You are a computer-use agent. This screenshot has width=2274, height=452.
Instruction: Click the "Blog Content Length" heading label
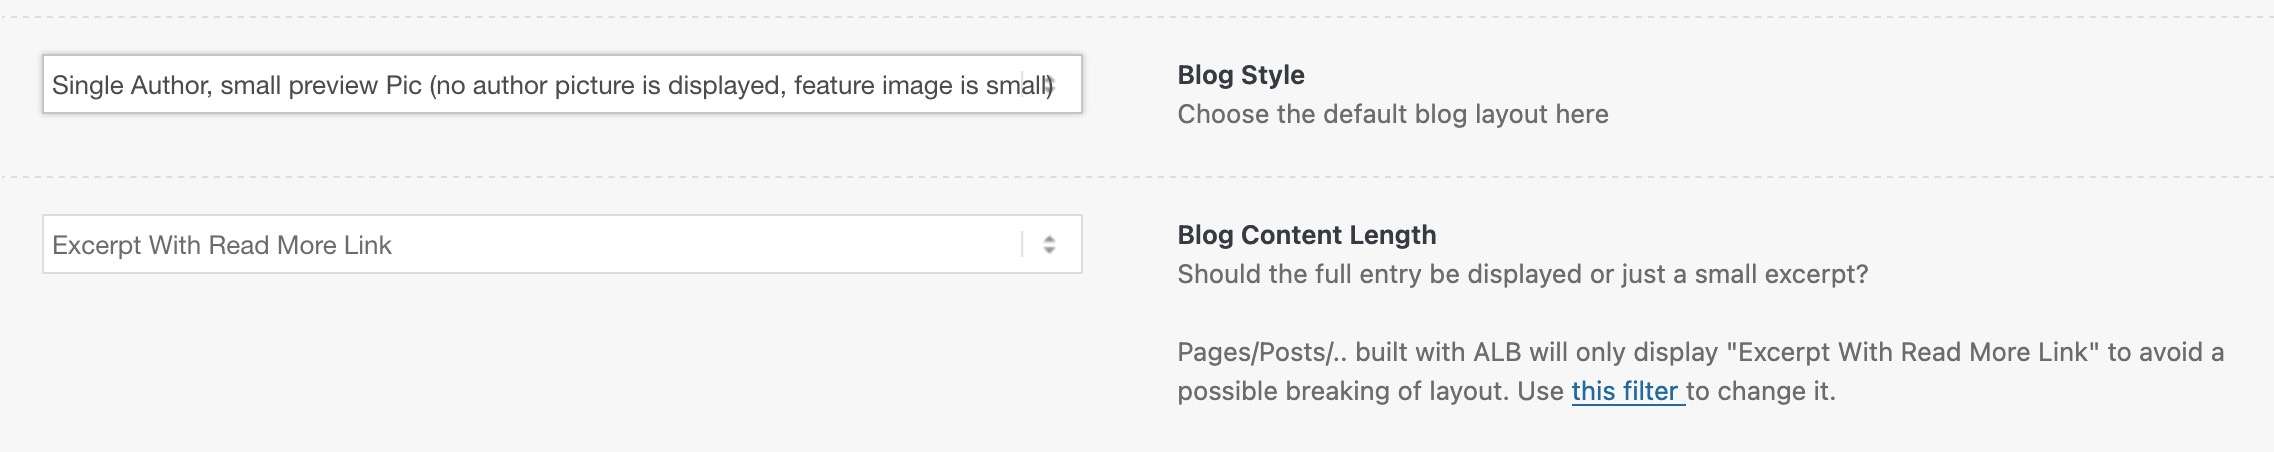coord(1306,235)
